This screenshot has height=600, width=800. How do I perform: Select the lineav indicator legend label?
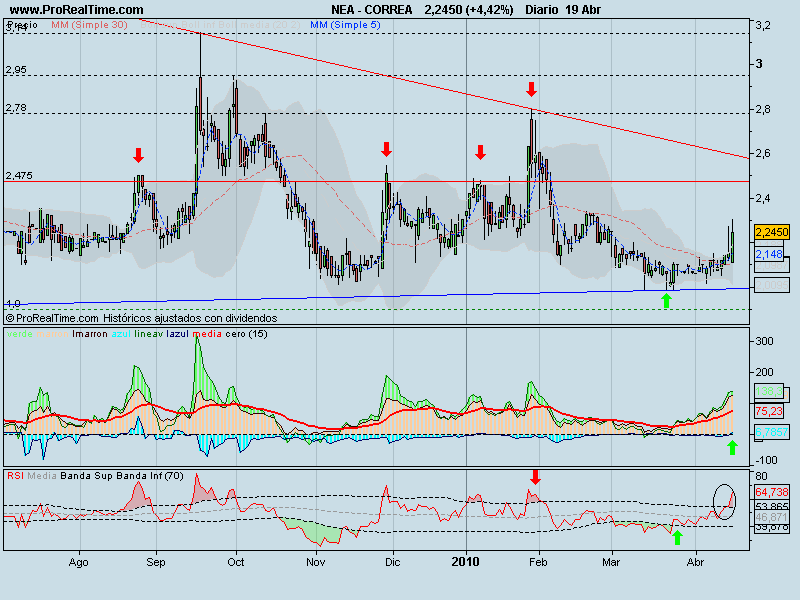[x=149, y=334]
